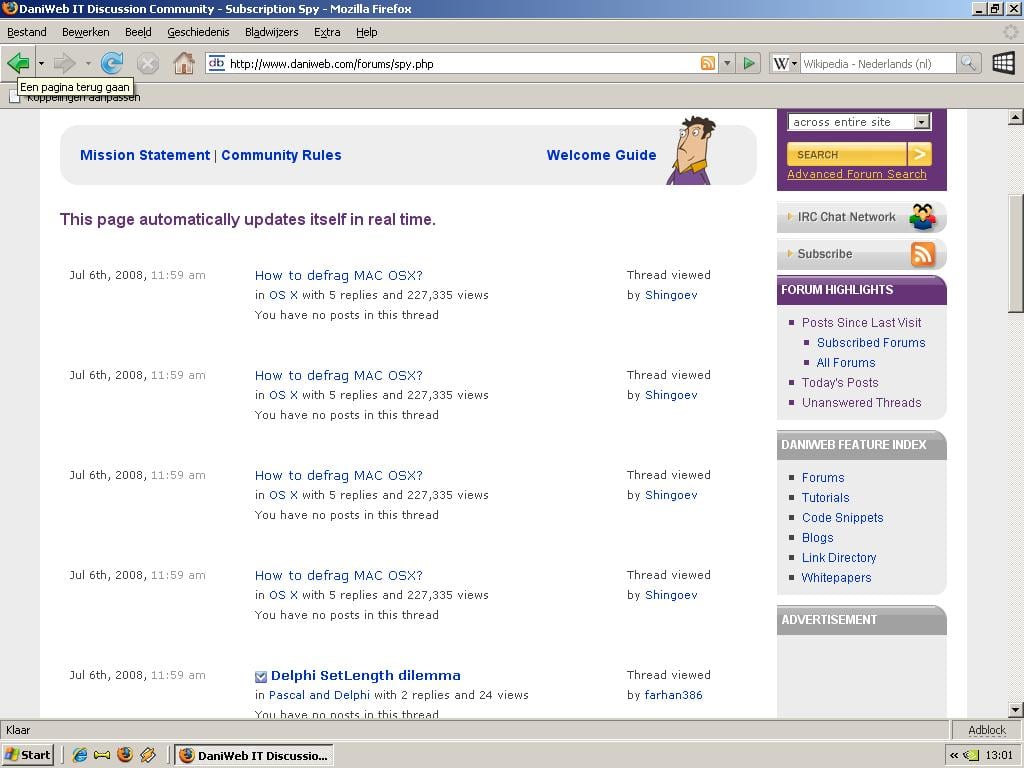Click the orange arrow button next to SEARCH
Screen dimensions: 1024x768
[x=920, y=154]
